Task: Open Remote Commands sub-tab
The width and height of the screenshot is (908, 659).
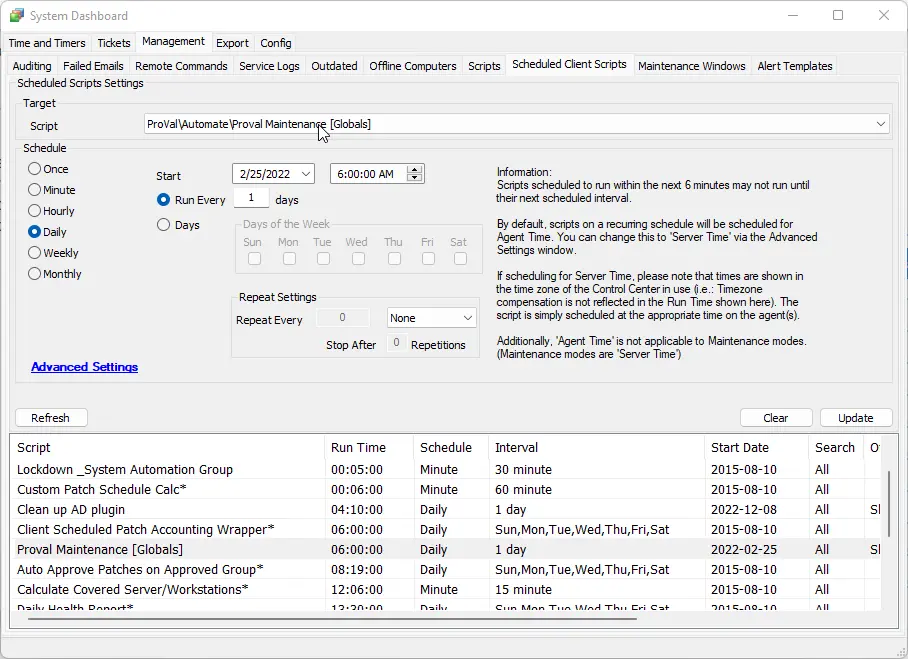Action: [181, 66]
